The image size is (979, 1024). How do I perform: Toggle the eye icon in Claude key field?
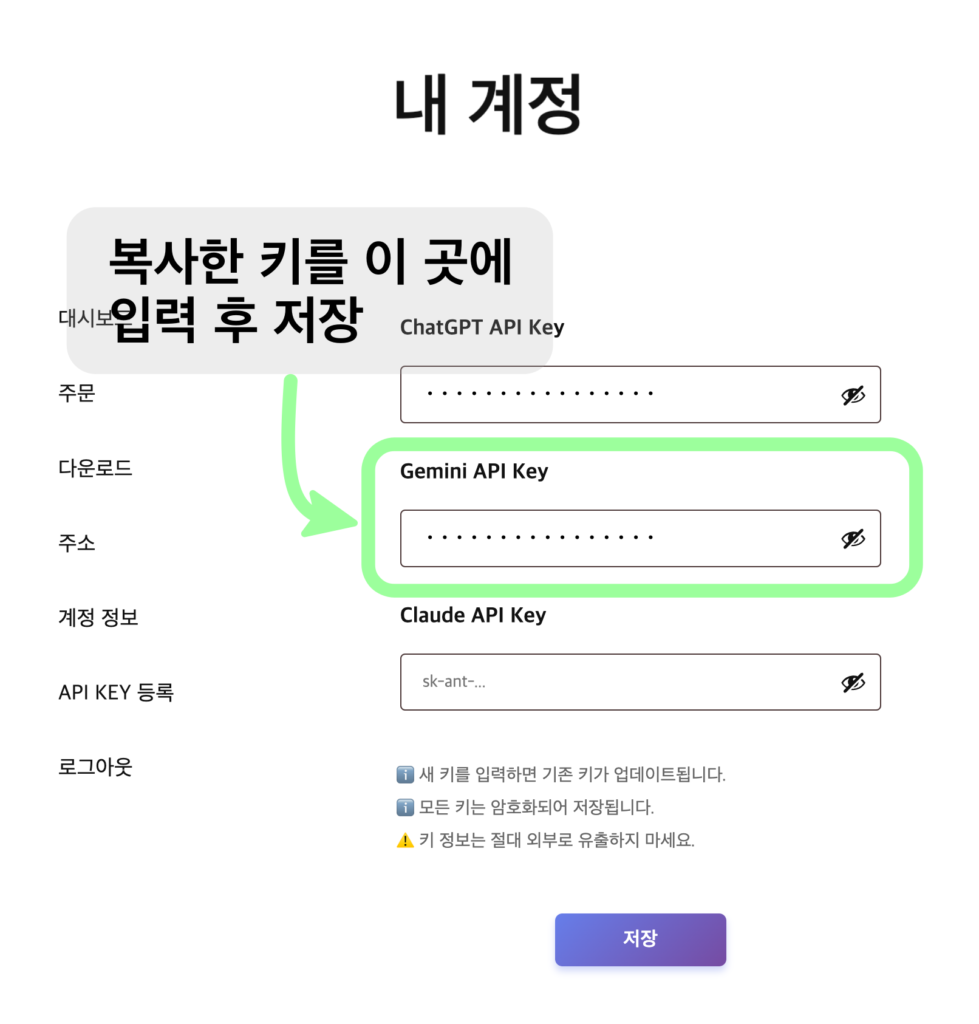pyautogui.click(x=852, y=682)
